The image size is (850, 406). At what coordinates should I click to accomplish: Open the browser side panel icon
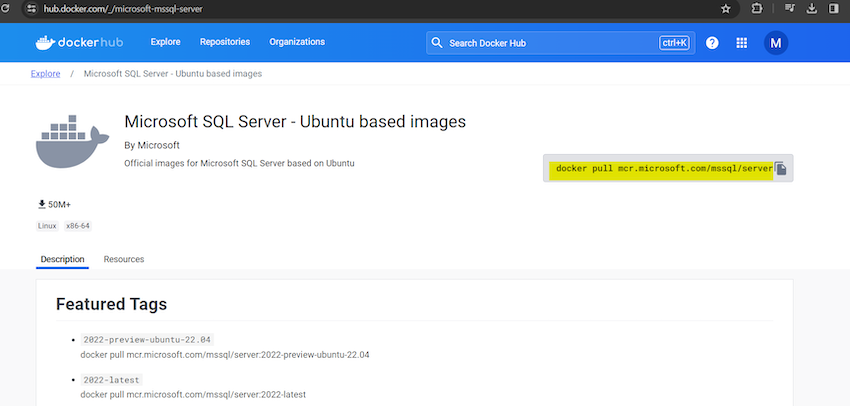pyautogui.click(x=833, y=9)
